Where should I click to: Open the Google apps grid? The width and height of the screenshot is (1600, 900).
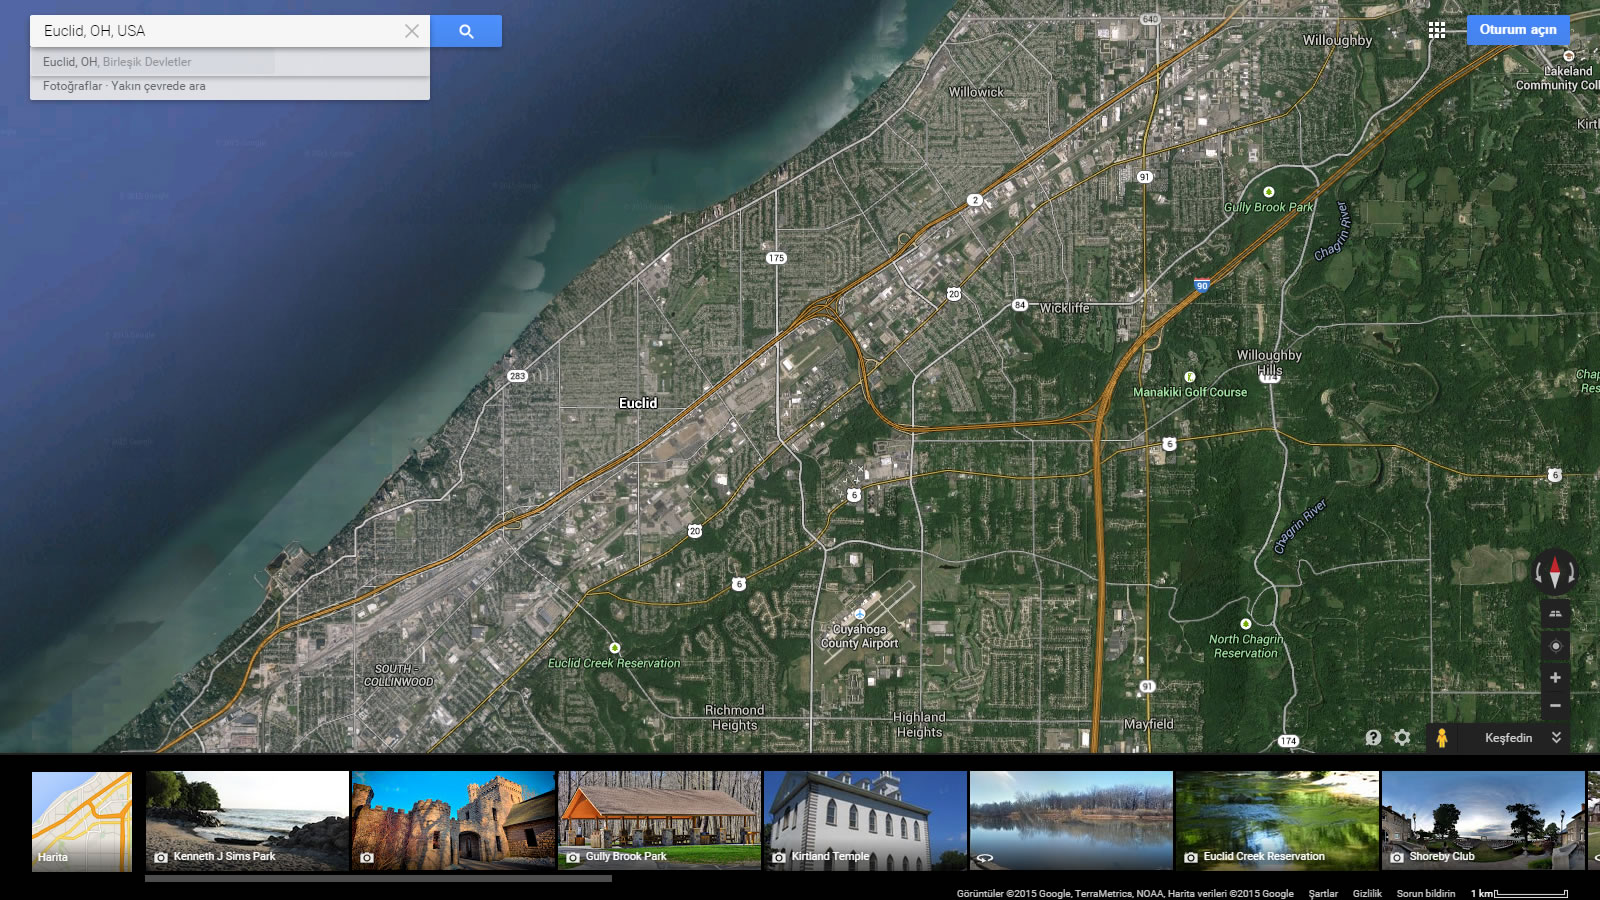click(x=1437, y=30)
